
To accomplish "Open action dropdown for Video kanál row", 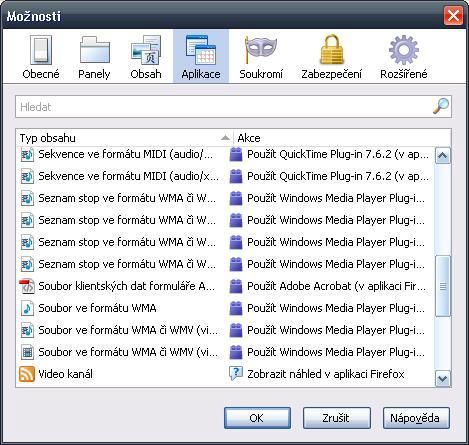I will pos(331,374).
